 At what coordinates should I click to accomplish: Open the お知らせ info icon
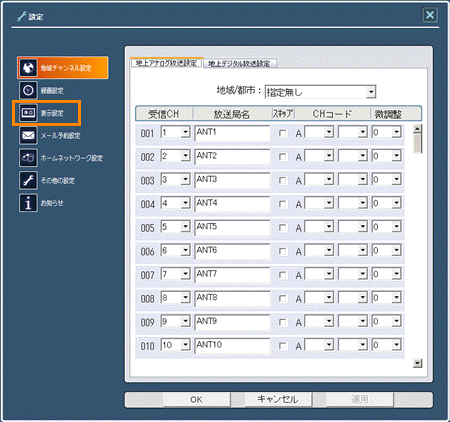[x=28, y=203]
